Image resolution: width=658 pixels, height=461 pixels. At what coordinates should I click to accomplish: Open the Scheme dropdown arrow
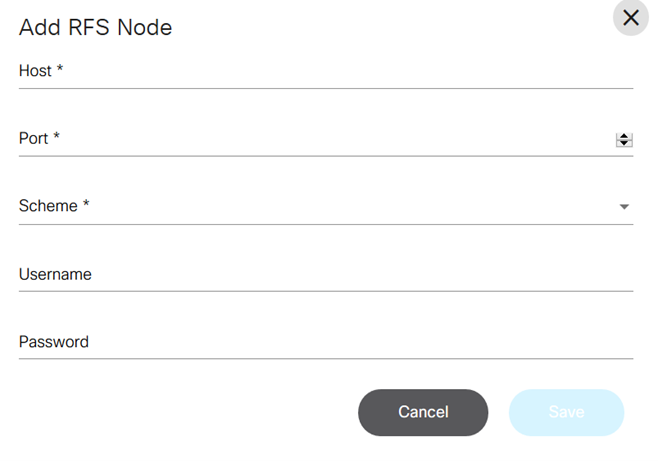pos(624,207)
